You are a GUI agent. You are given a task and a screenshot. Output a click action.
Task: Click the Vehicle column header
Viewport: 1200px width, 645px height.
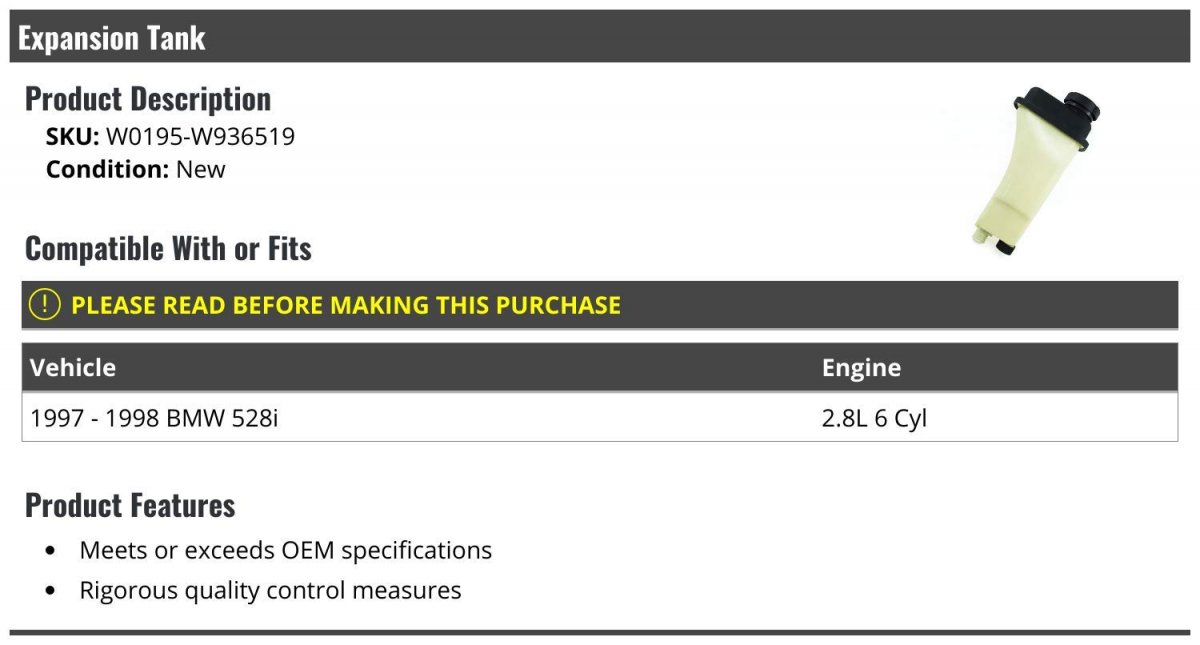click(x=73, y=367)
